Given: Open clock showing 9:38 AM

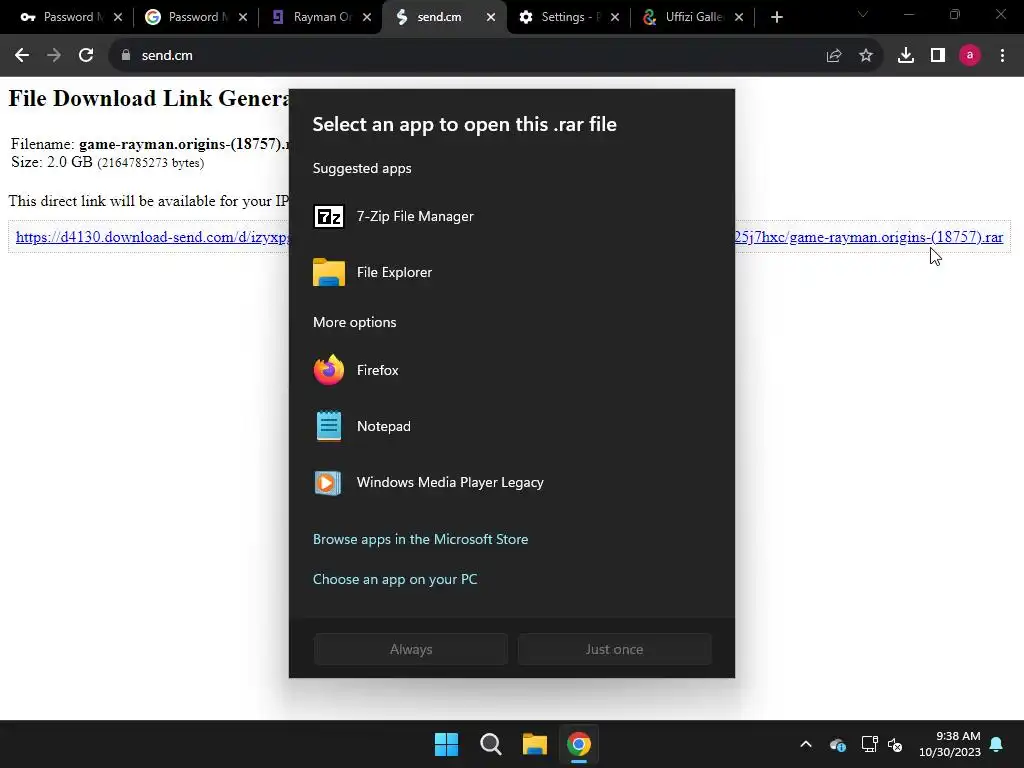Looking at the screenshot, I should coord(950,744).
